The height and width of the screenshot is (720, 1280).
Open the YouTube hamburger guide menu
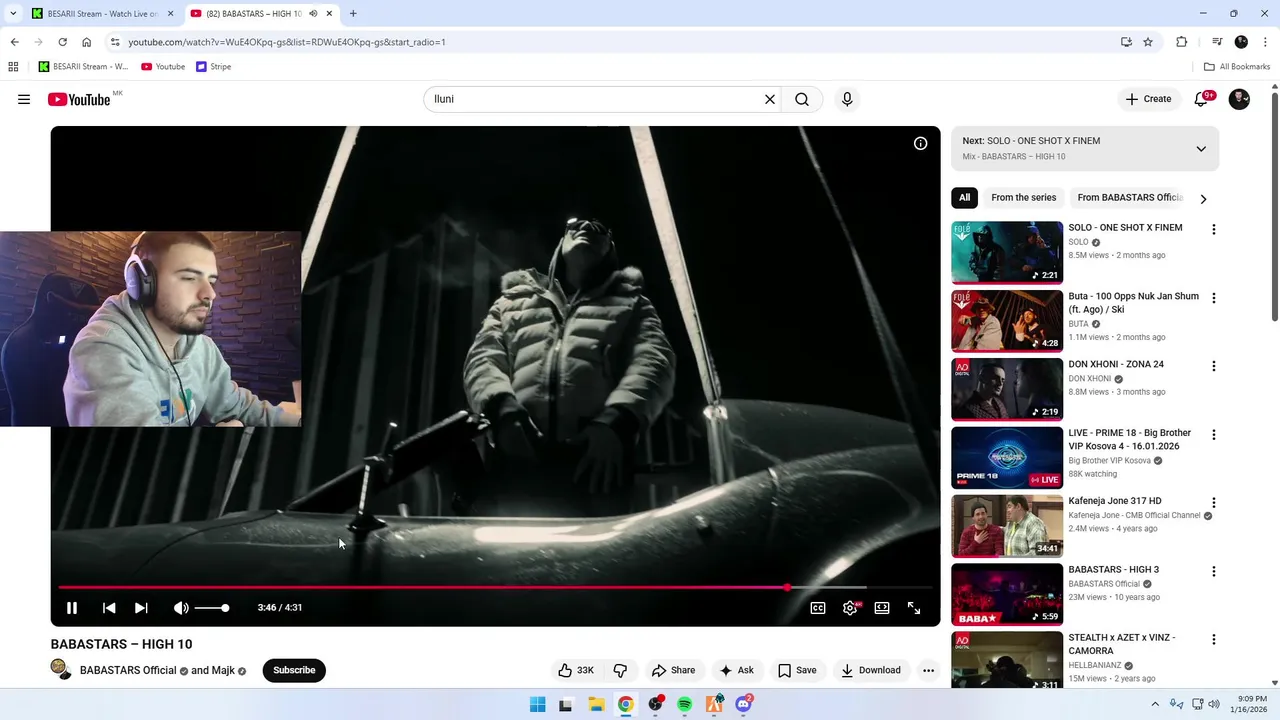coord(24,99)
